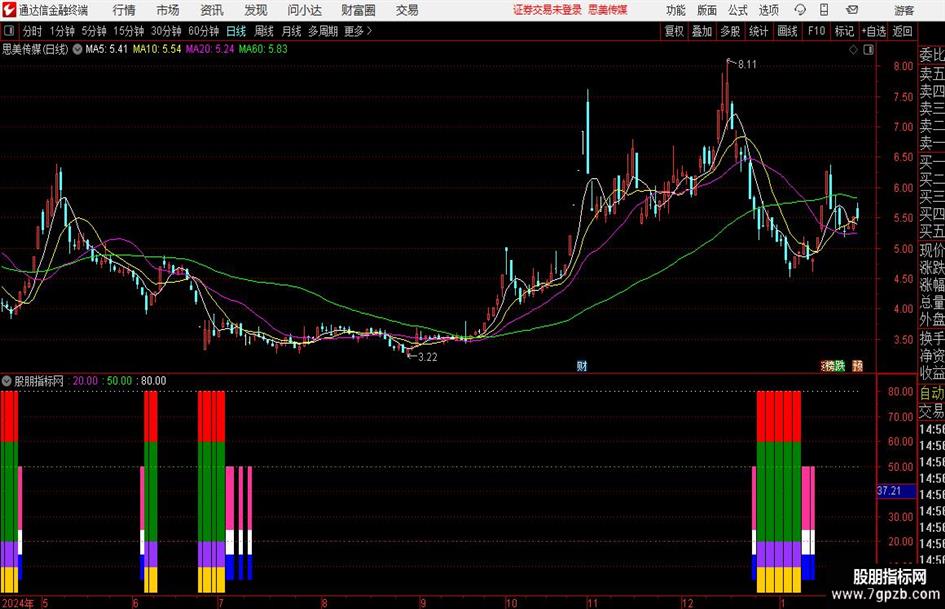Click the 财 finance marker on chart

pyautogui.click(x=582, y=365)
